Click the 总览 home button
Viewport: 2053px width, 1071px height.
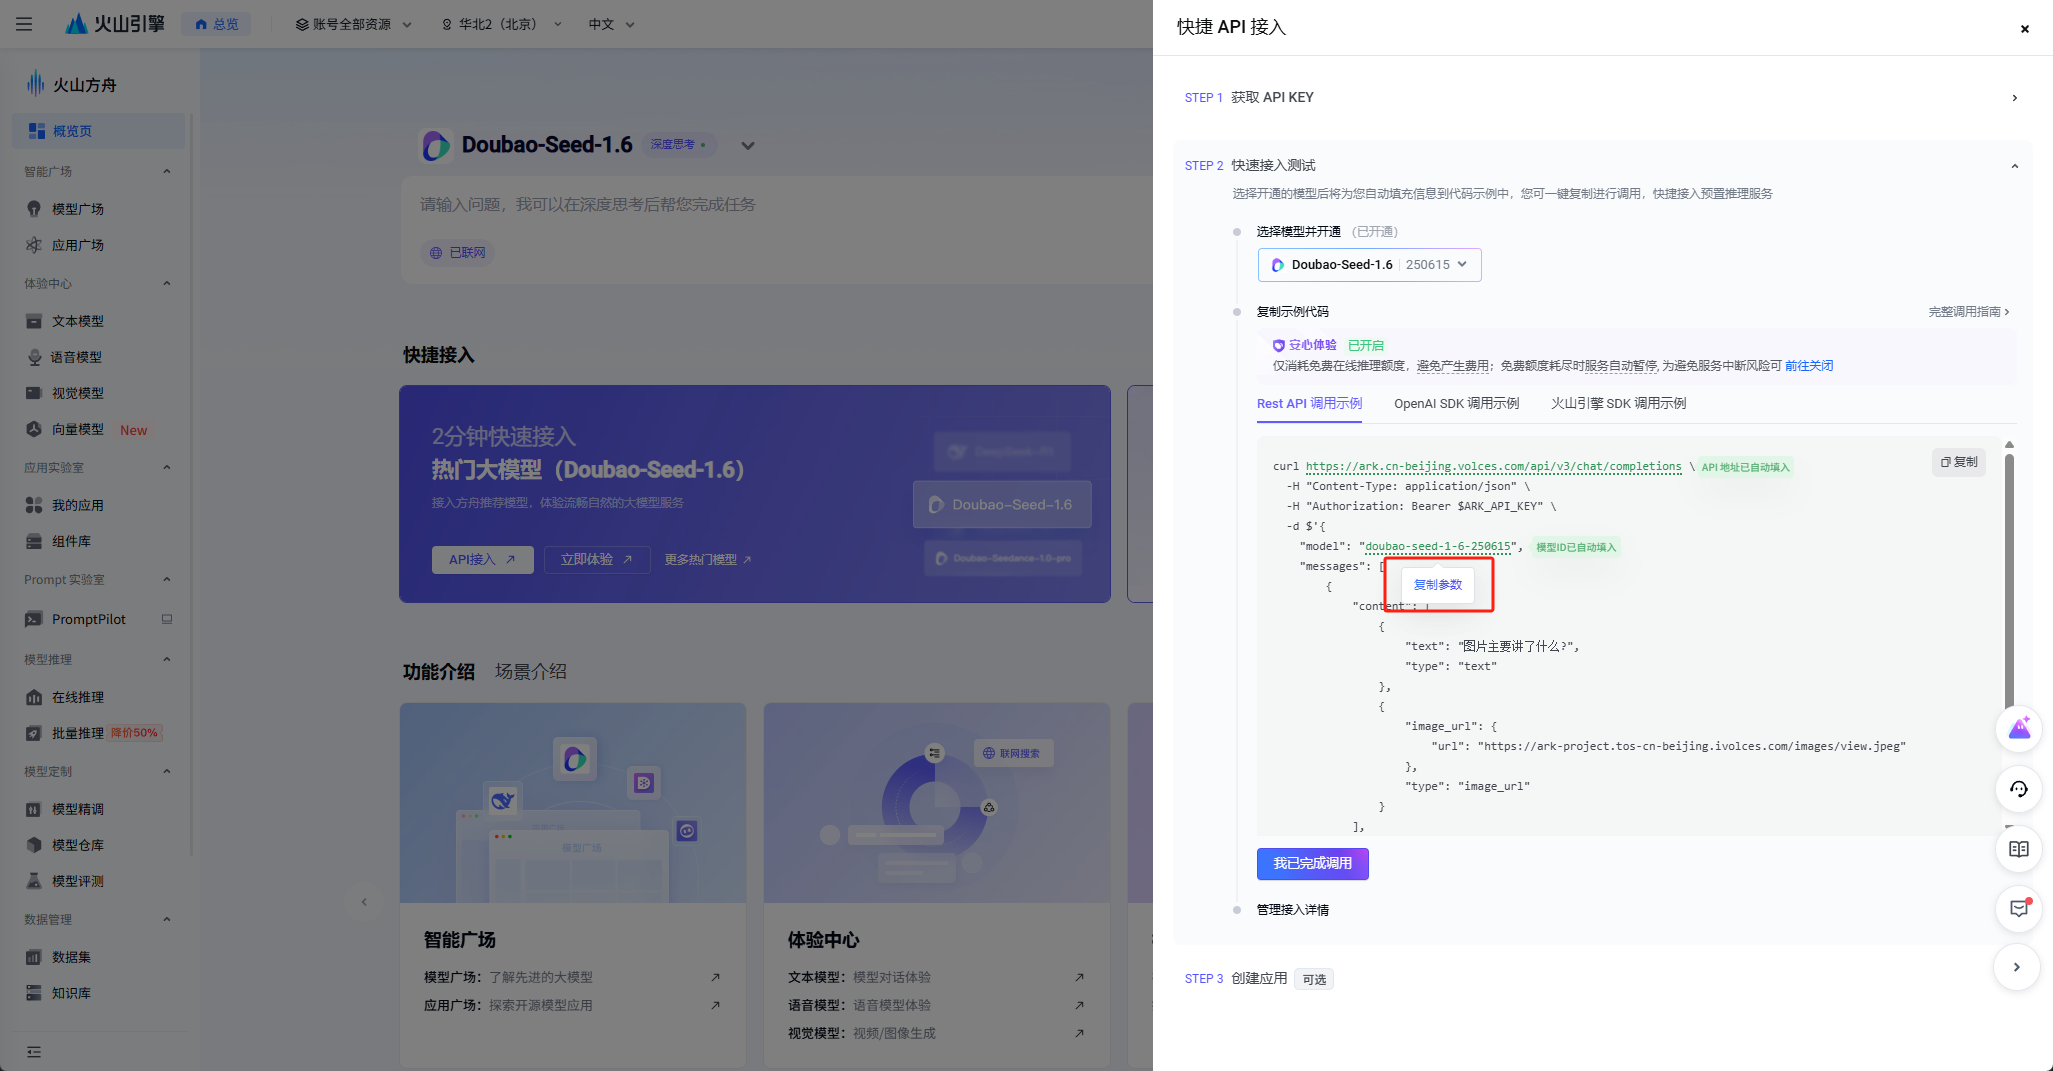216,24
